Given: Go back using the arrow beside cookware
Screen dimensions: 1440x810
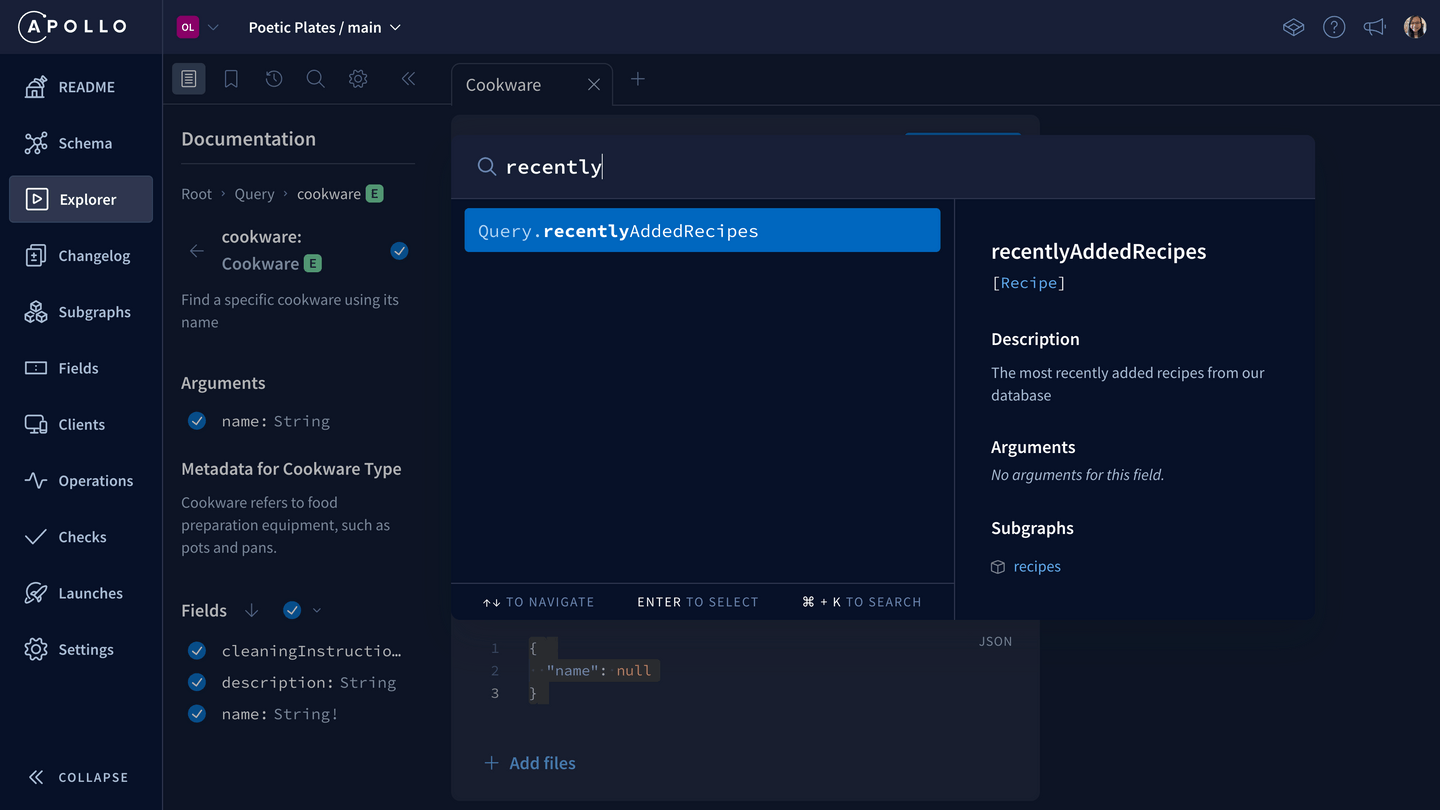Looking at the screenshot, I should tap(197, 251).
